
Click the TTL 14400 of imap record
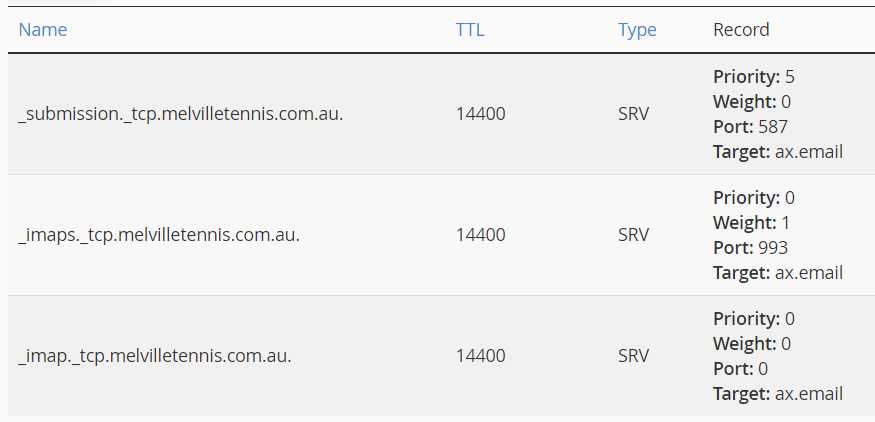[480, 356]
